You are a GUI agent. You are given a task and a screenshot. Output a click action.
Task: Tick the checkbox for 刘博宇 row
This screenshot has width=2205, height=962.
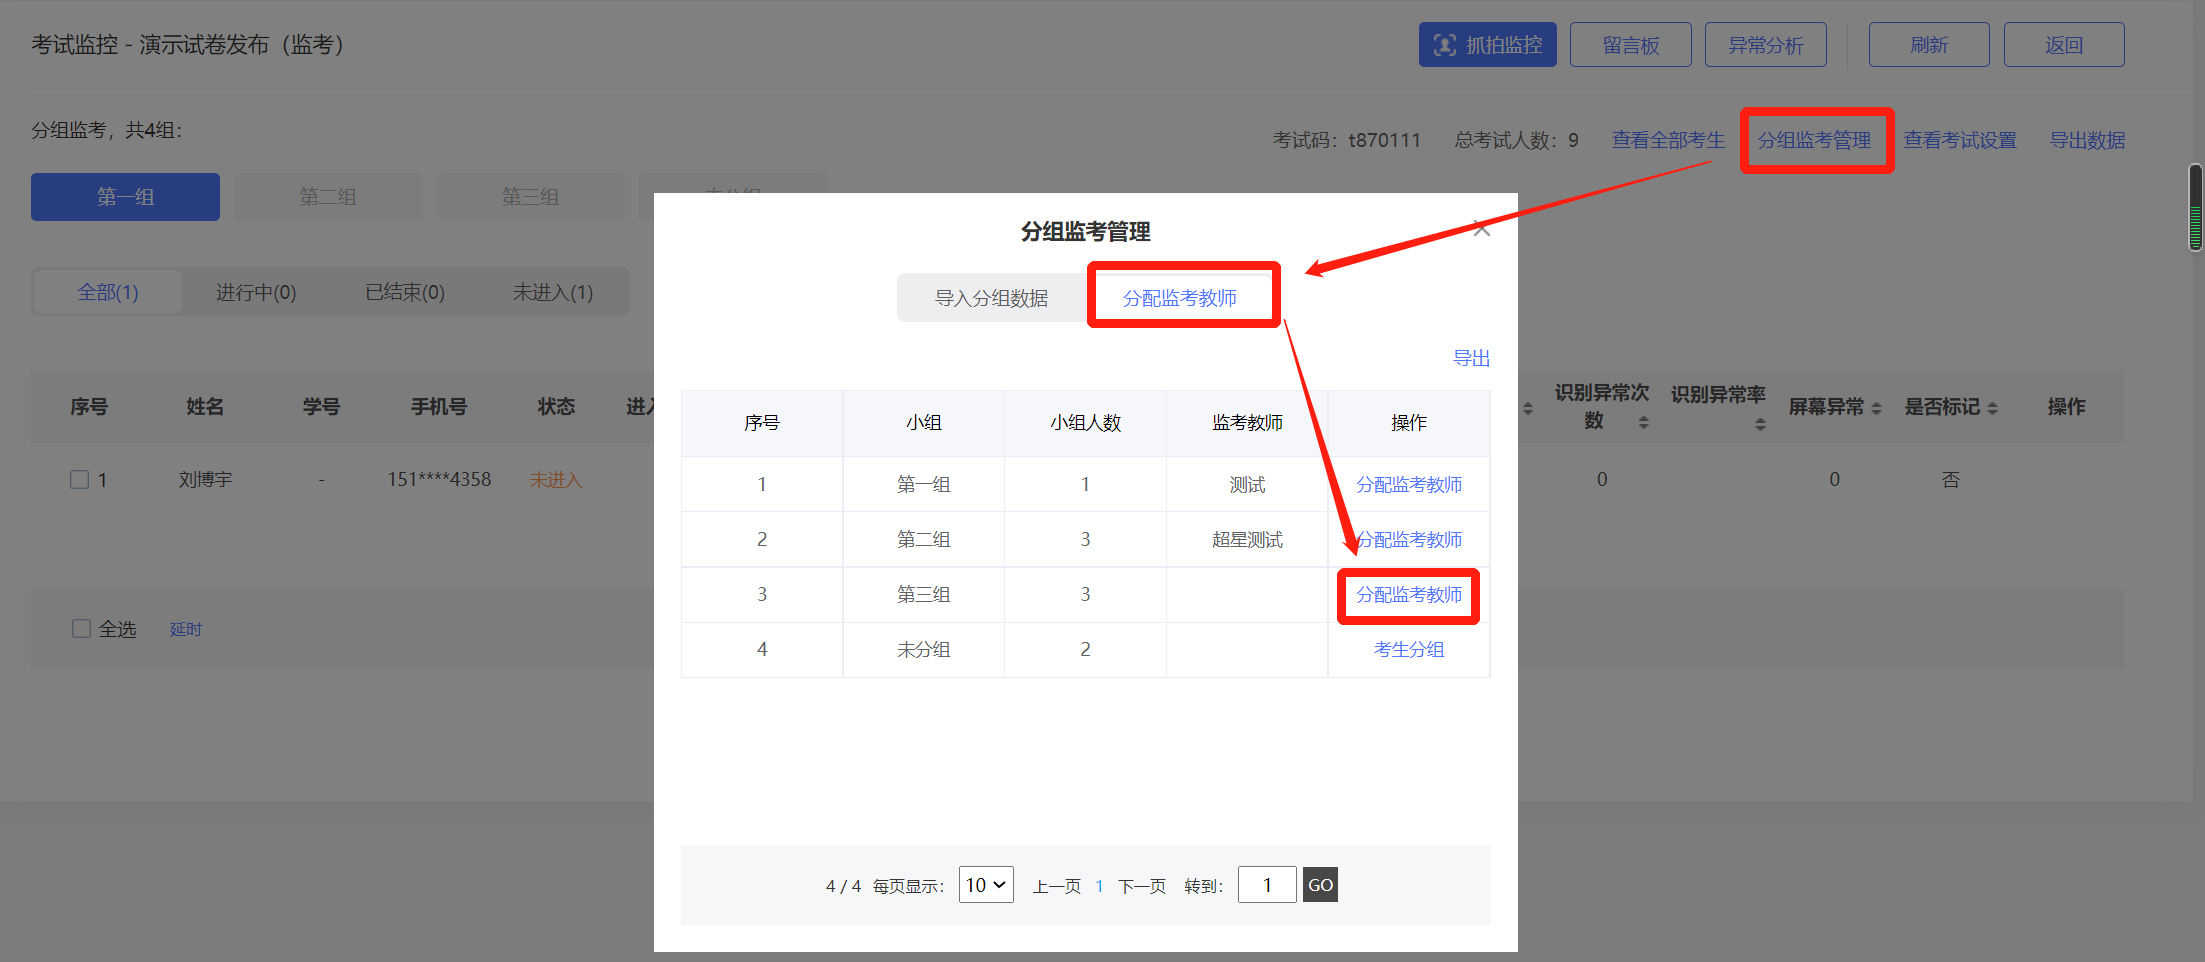(x=80, y=480)
